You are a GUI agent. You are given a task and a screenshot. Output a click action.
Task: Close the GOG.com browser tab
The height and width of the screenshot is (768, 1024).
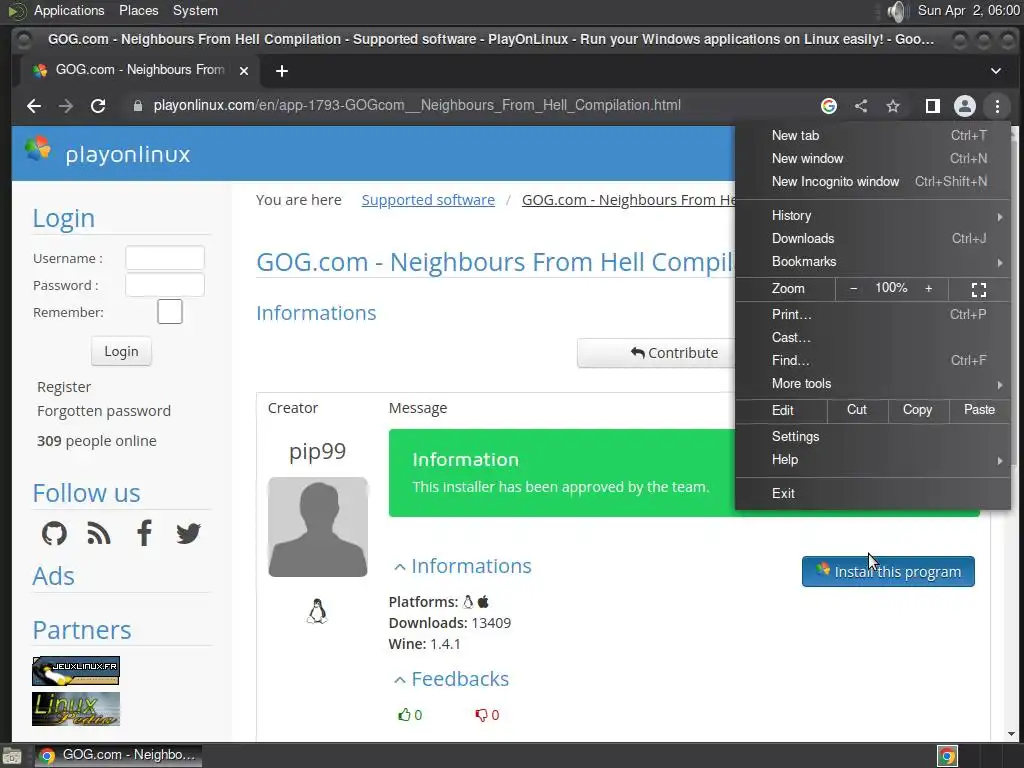[244, 71]
